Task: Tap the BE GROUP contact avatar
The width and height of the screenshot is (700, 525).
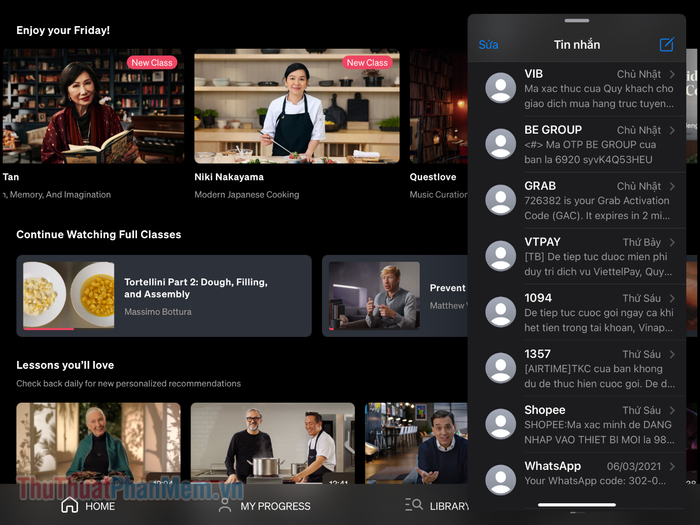Action: (x=500, y=144)
